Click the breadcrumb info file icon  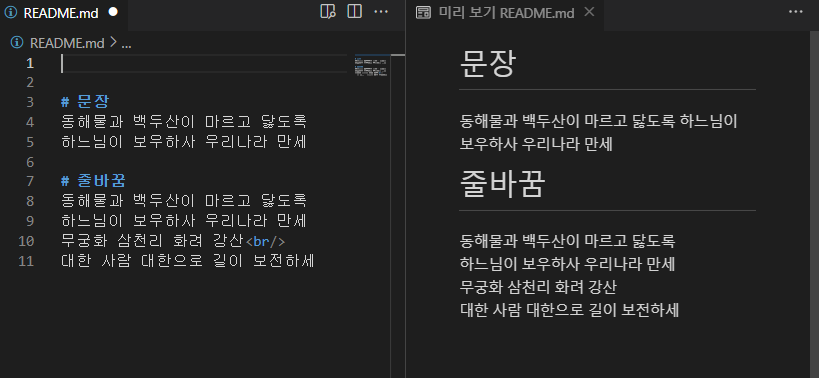pos(17,43)
